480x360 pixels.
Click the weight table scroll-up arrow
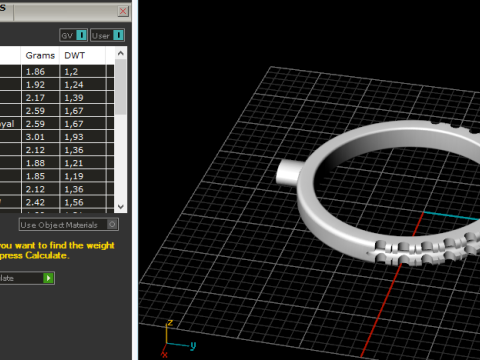coord(121,53)
